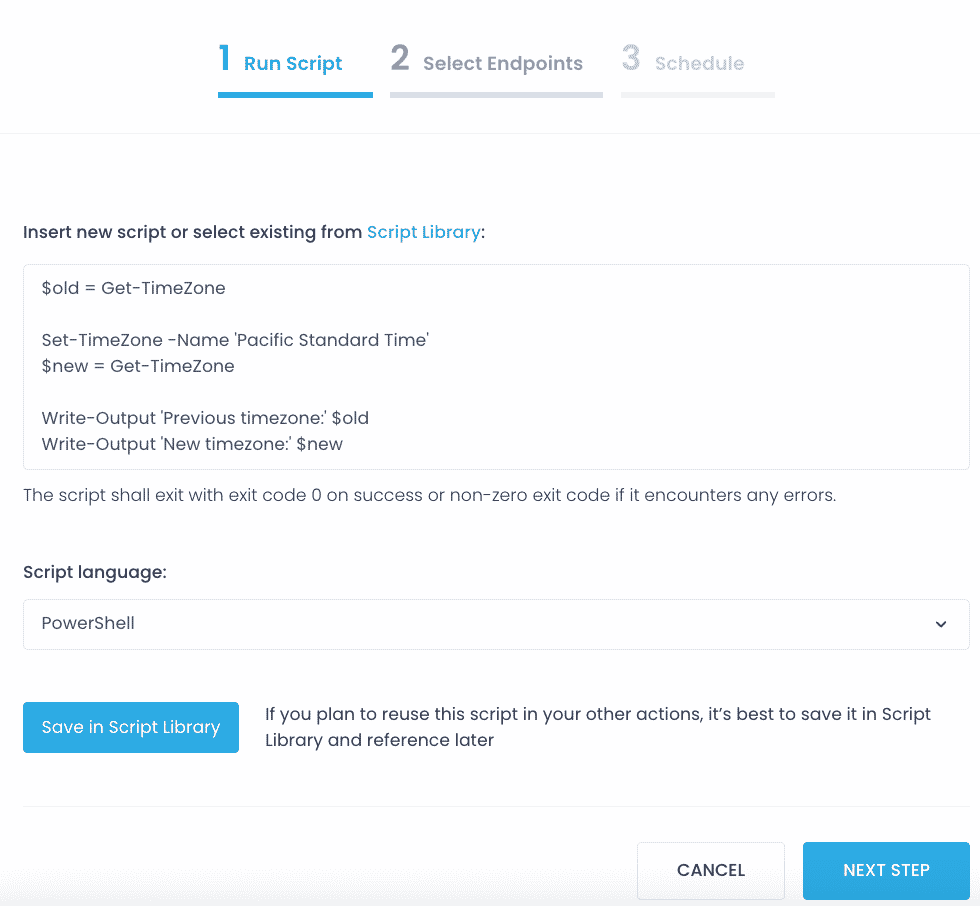Click the 'New timezone:' Write-Output line
Image resolution: width=980 pixels, height=906 pixels.
click(x=192, y=444)
